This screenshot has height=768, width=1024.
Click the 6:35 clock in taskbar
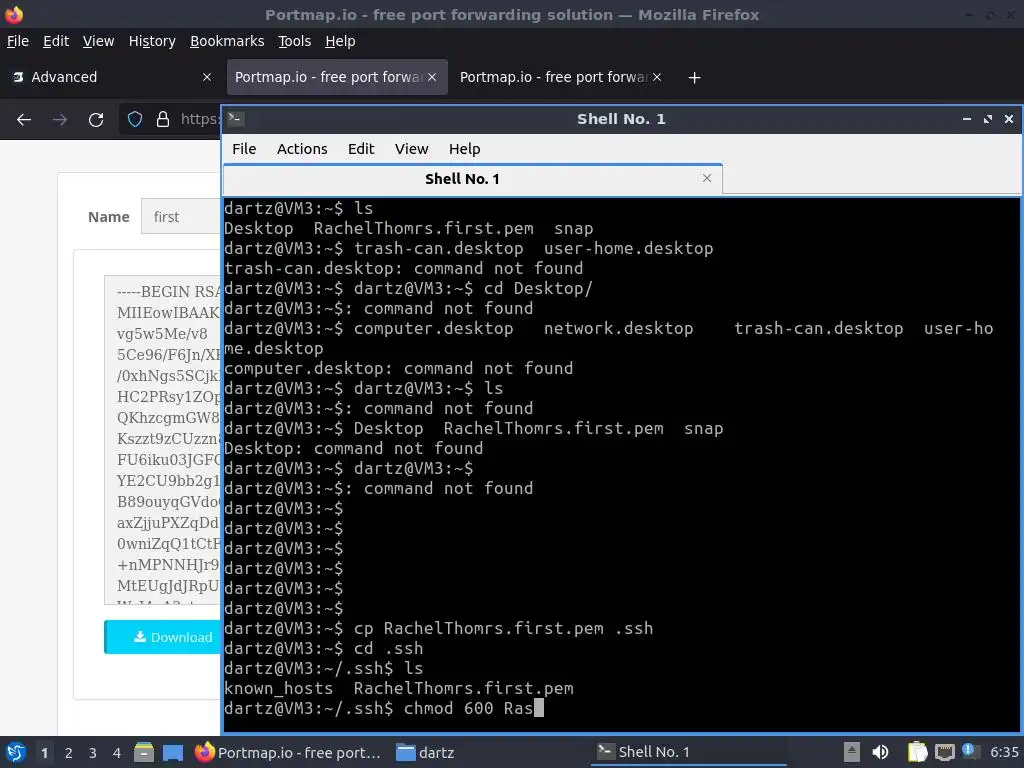click(x=1004, y=752)
